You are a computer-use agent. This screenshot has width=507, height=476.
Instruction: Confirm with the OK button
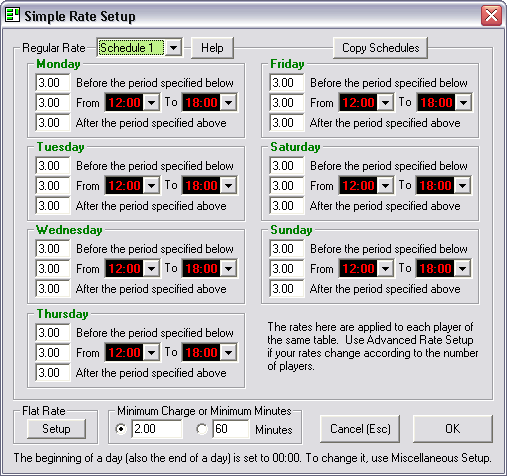click(x=452, y=429)
